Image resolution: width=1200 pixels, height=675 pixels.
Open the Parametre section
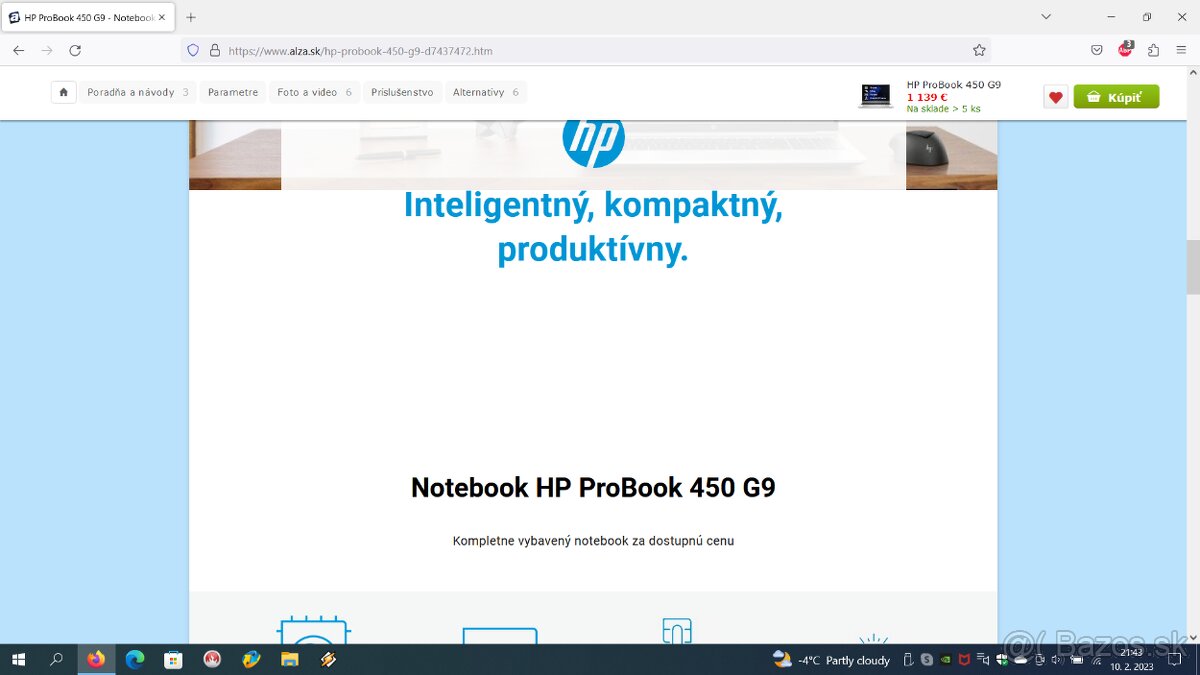[x=232, y=91]
